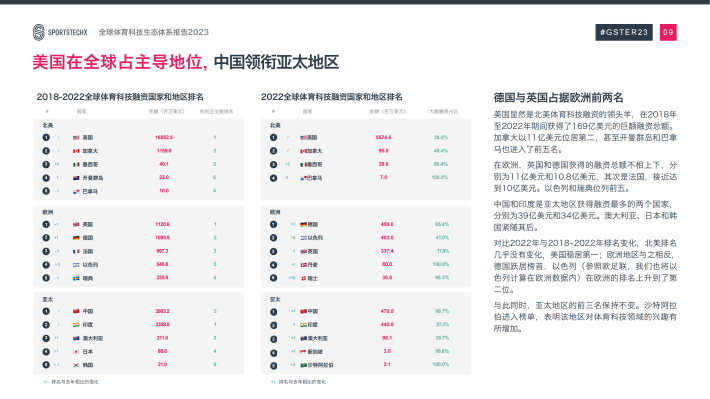
Task: Click the heading 德国与英国占据欧洲前两名
Action: coord(558,97)
